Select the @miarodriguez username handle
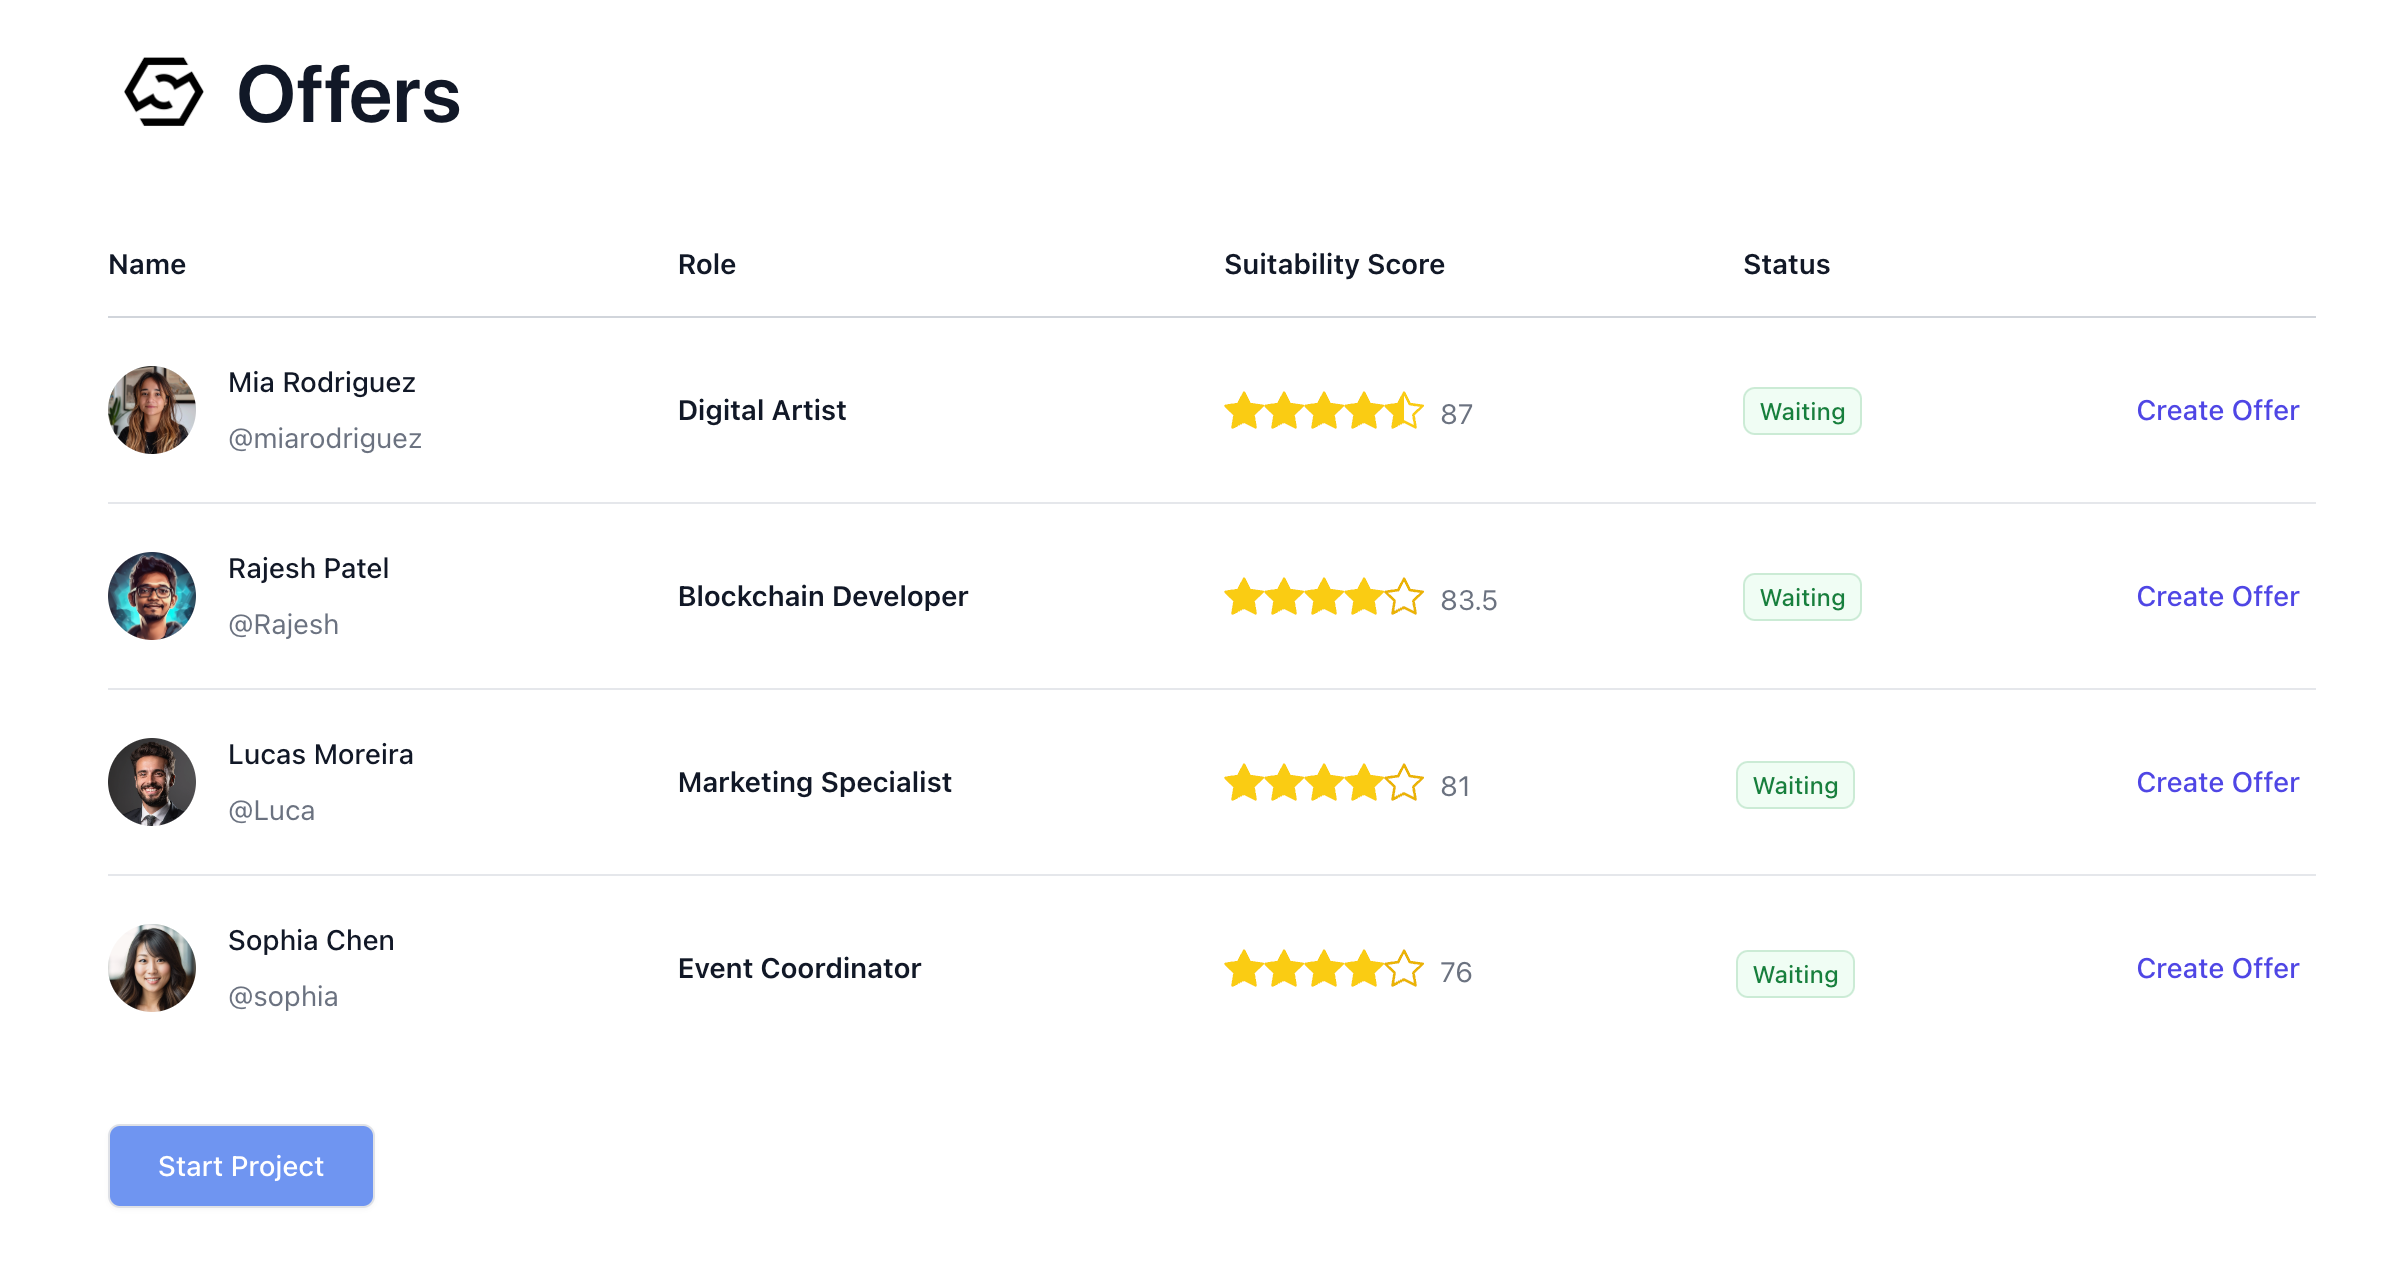 coord(325,438)
